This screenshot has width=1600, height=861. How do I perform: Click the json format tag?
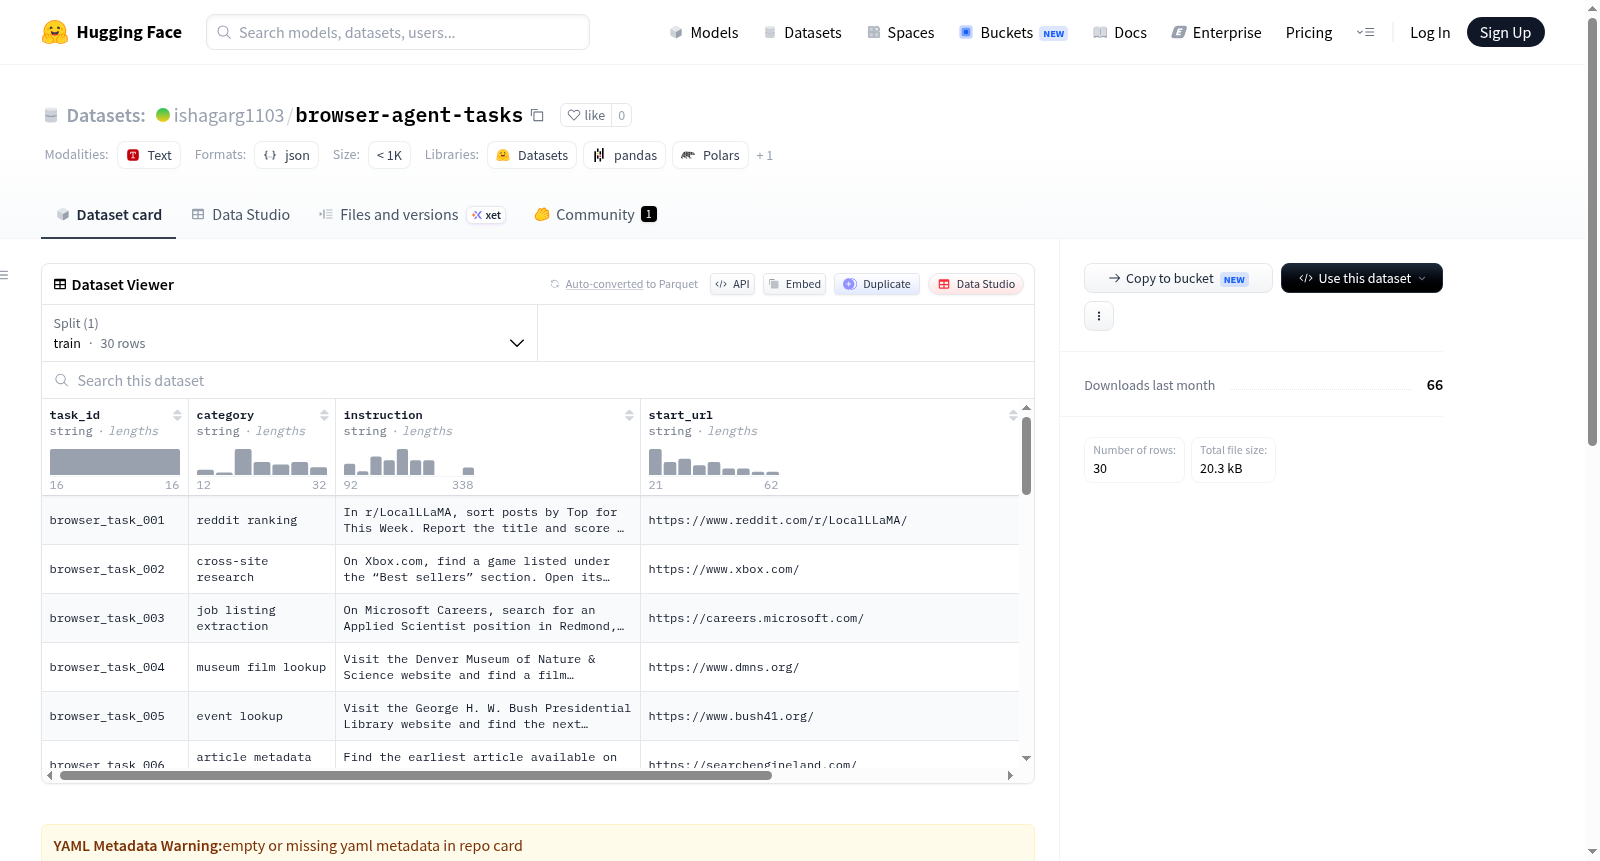click(287, 155)
